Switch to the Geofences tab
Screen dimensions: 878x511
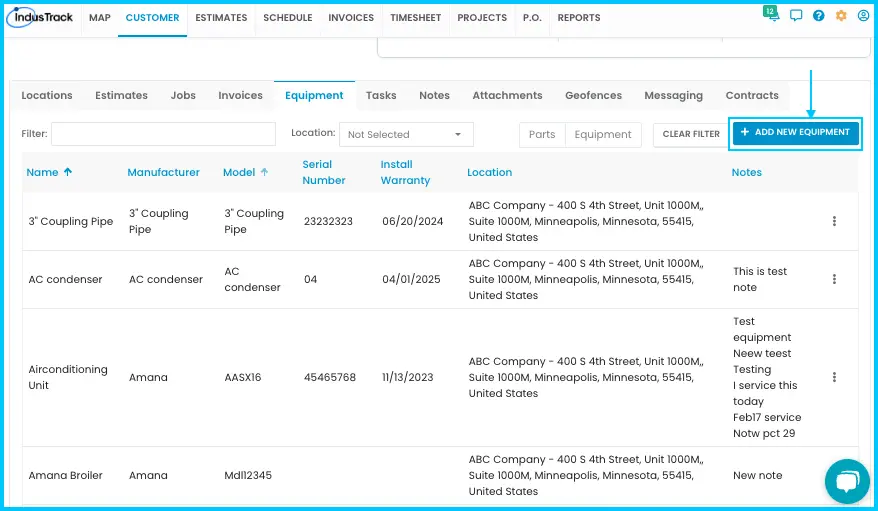(594, 95)
